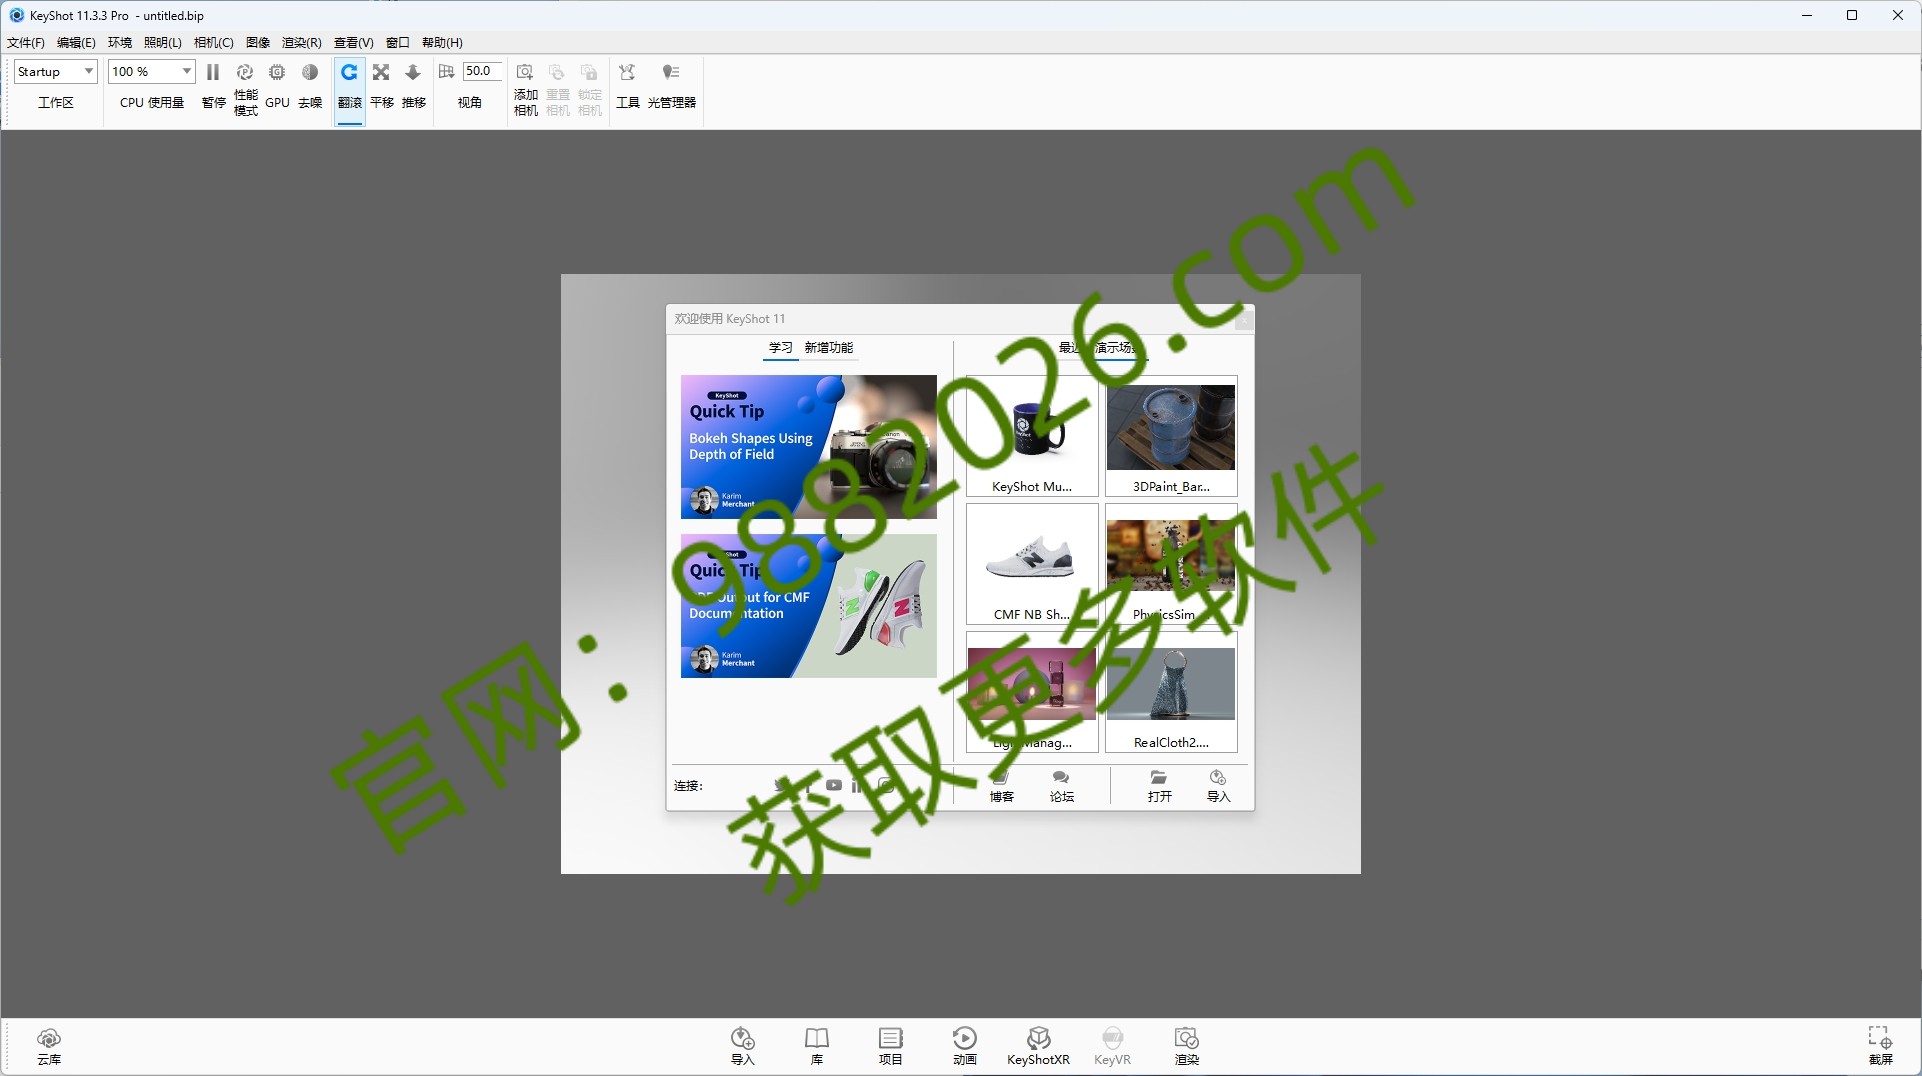Open the CMF NB Sh... demo scene
The height and width of the screenshot is (1076, 1922).
1032,564
